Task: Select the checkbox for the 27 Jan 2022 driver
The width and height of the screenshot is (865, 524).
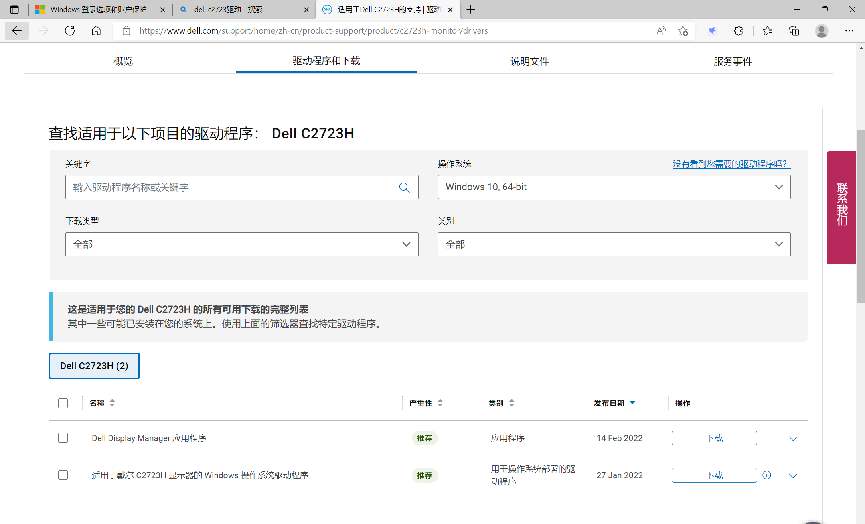Action: pyautogui.click(x=63, y=475)
